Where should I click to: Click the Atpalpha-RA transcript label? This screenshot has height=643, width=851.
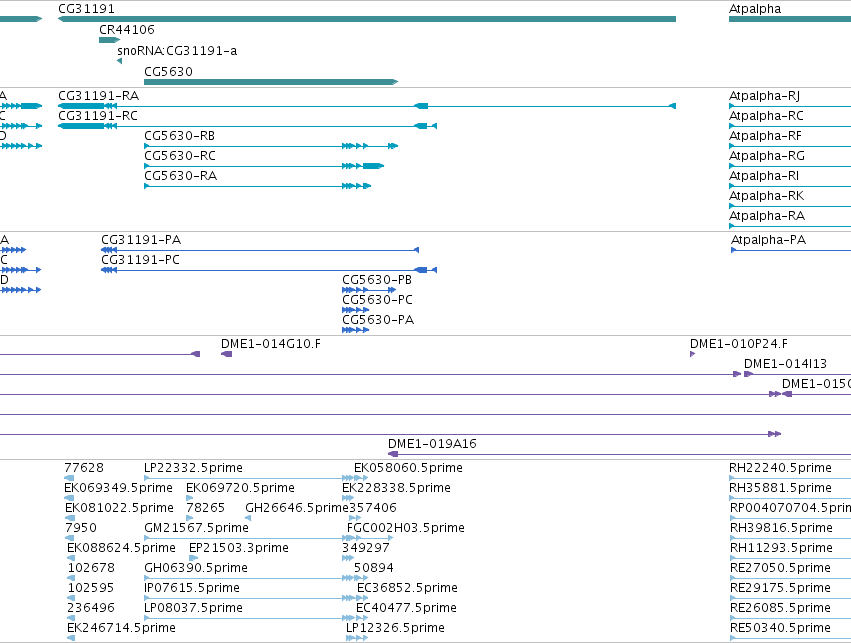point(766,216)
